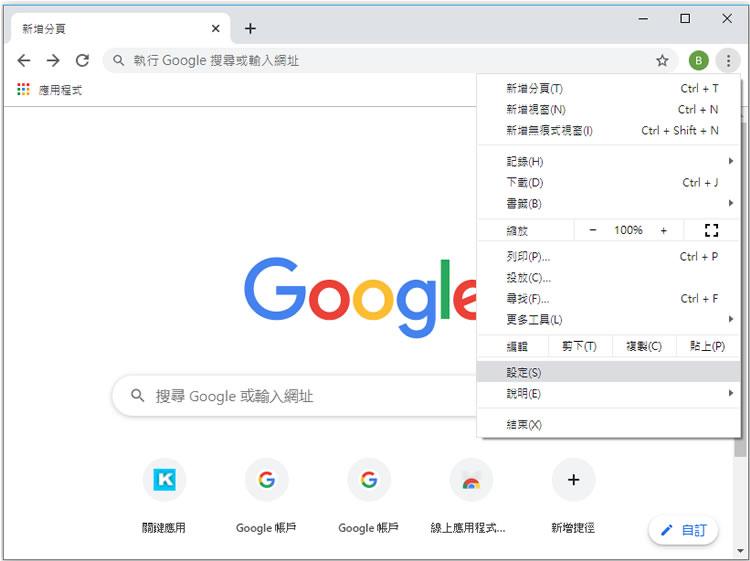Click the 新增分頁 tab title
750x561 pixels.
coord(44,29)
